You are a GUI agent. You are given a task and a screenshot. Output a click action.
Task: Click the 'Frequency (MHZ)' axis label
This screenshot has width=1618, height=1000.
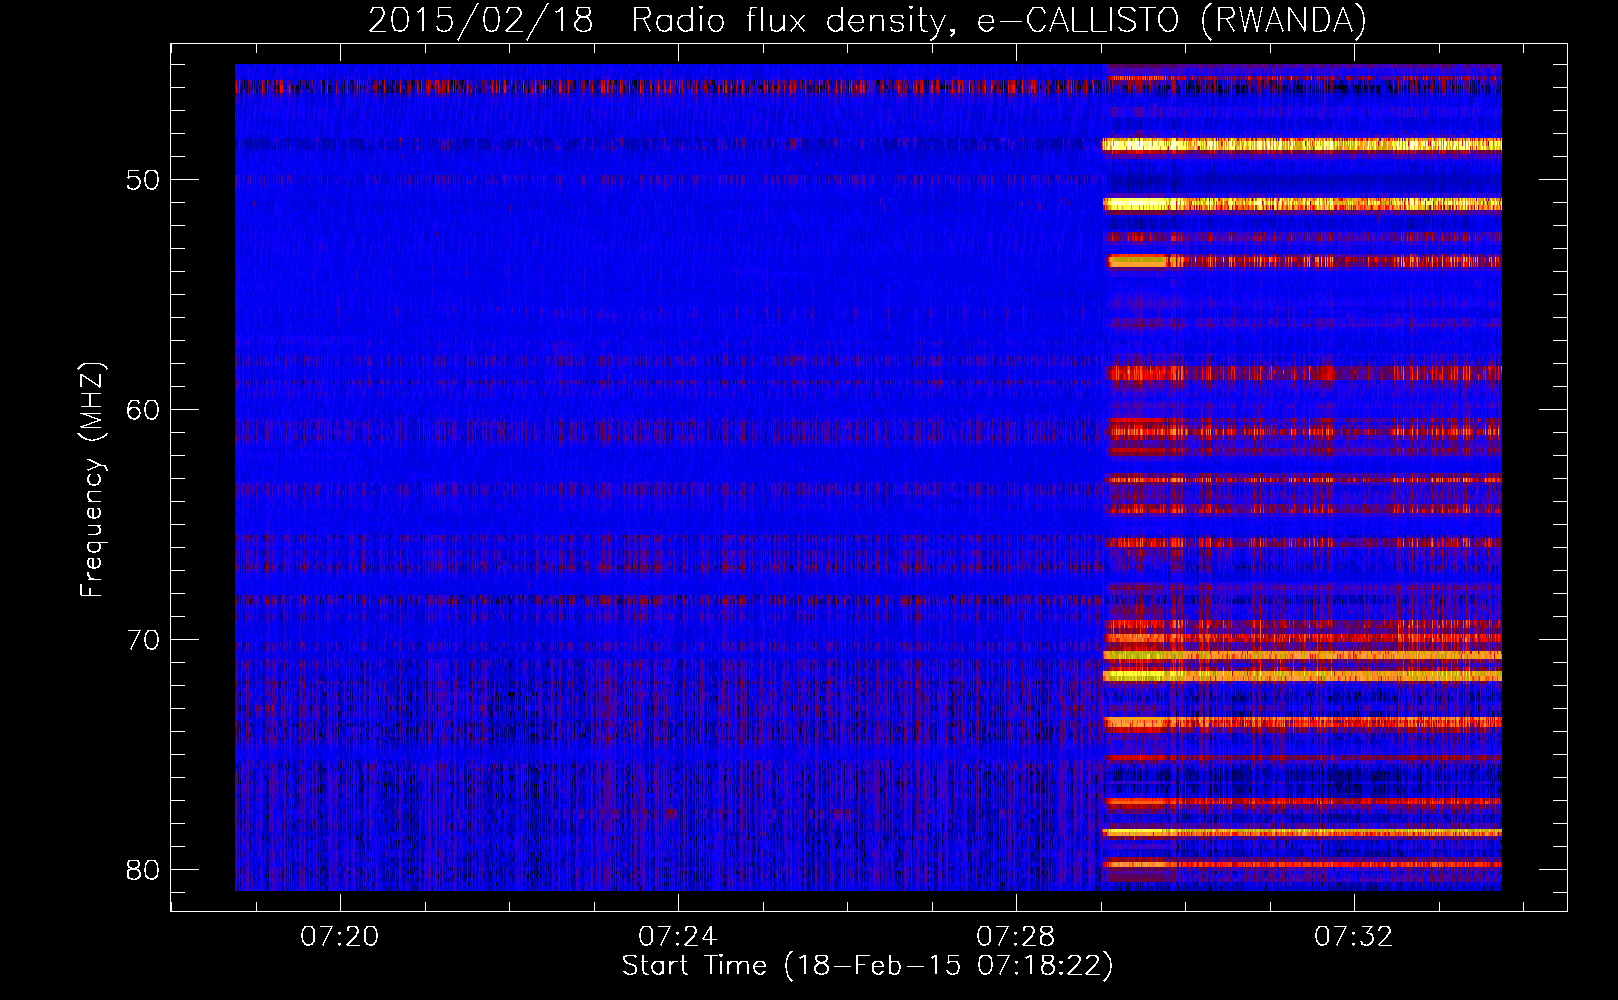tap(91, 480)
